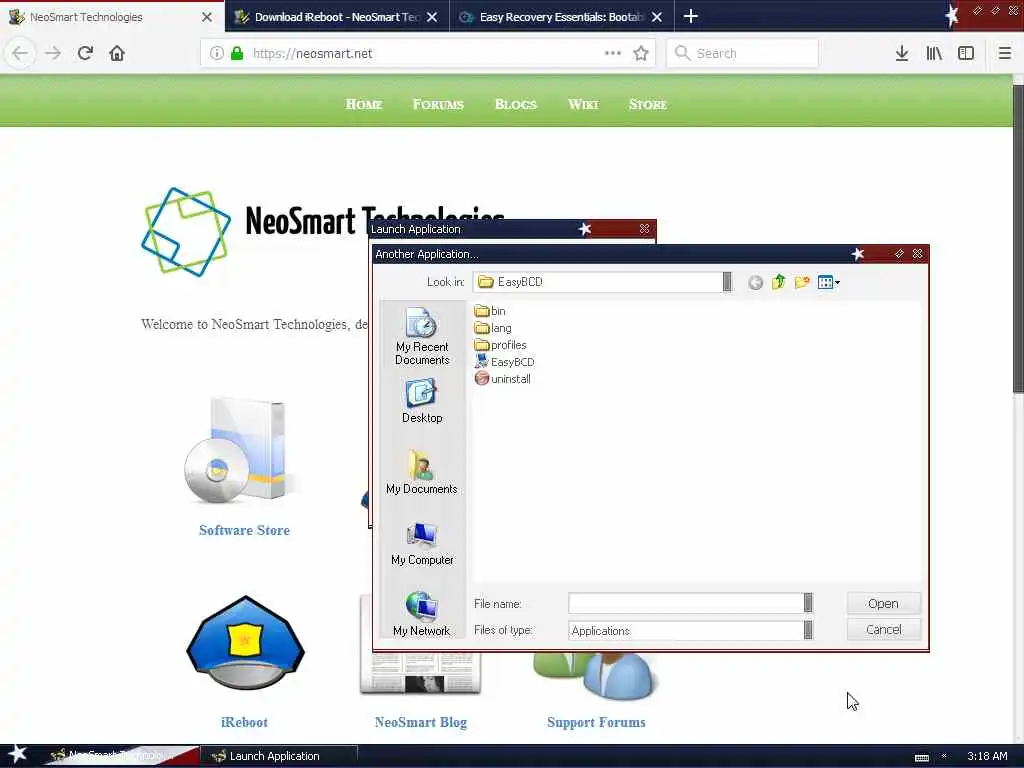Viewport: 1024px width, 768px height.
Task: Close the Download iReboot tab
Action: coord(432,17)
